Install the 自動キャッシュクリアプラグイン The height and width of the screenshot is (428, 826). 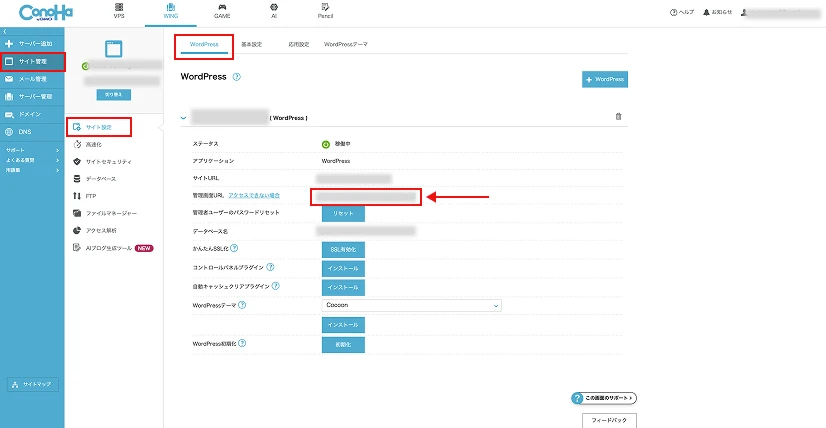coord(343,287)
